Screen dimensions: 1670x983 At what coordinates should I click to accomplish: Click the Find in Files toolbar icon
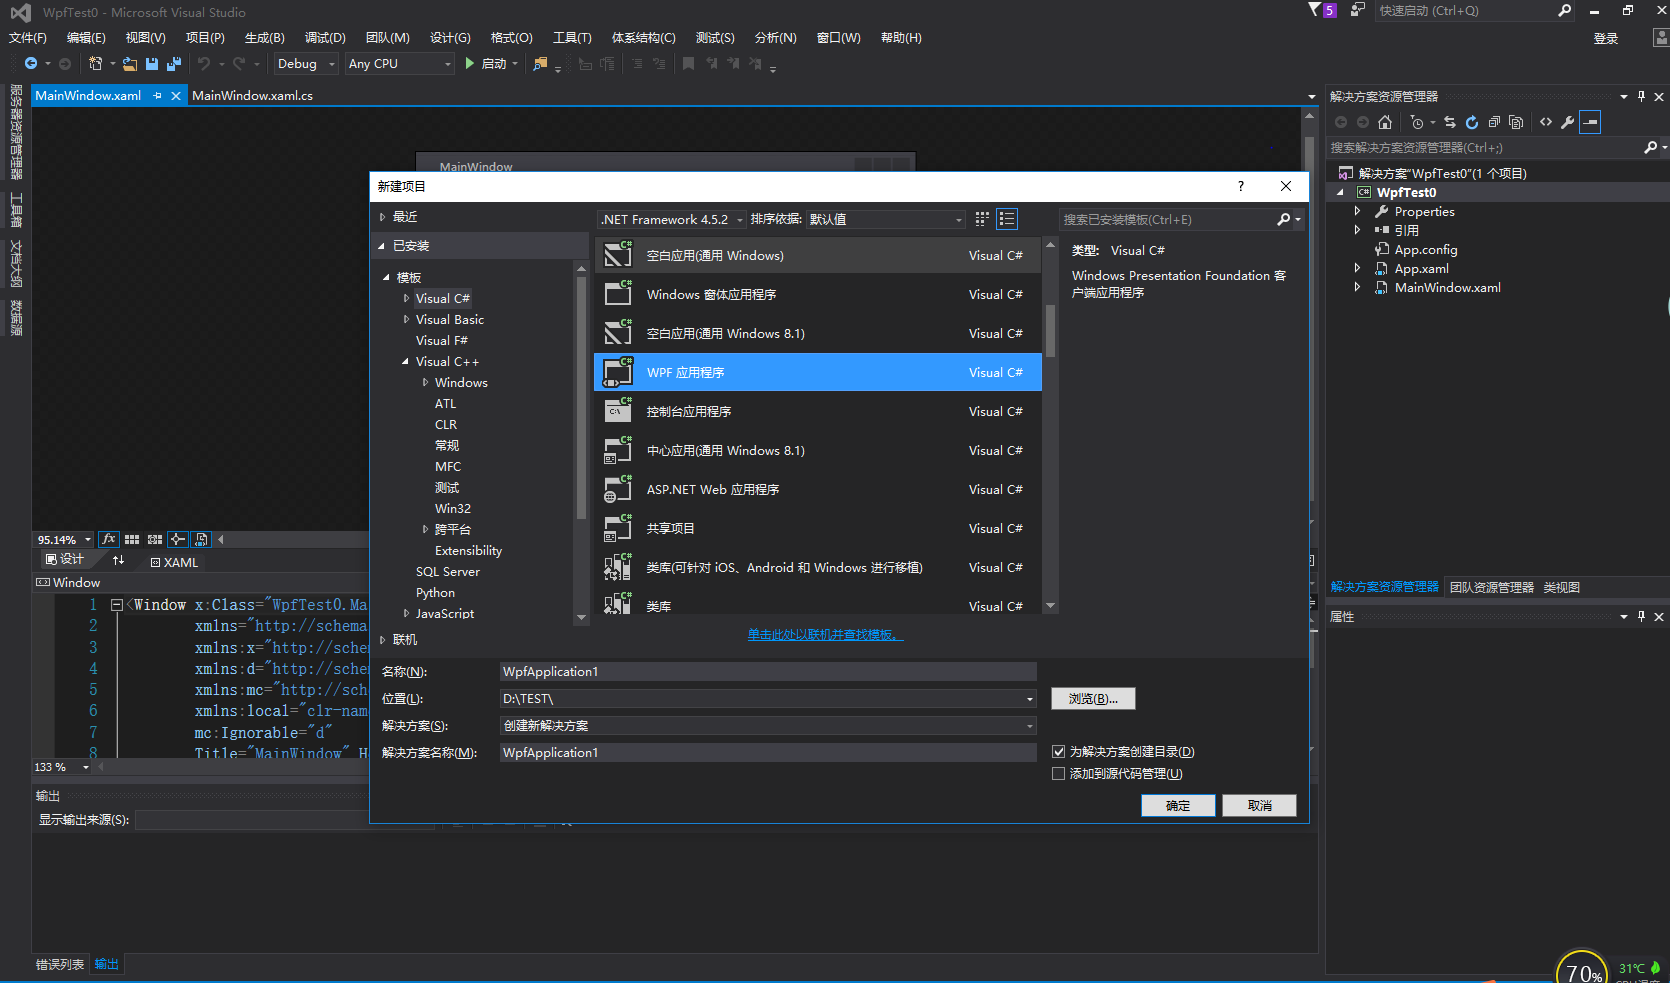(x=540, y=64)
